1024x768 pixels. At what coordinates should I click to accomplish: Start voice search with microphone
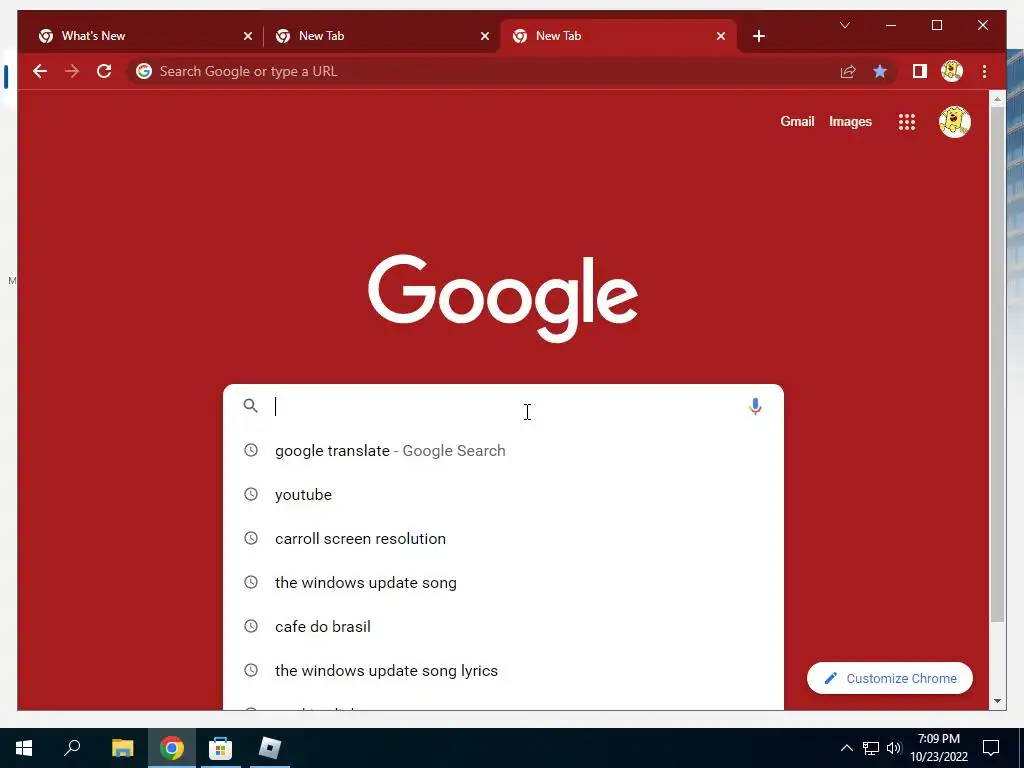pyautogui.click(x=755, y=406)
